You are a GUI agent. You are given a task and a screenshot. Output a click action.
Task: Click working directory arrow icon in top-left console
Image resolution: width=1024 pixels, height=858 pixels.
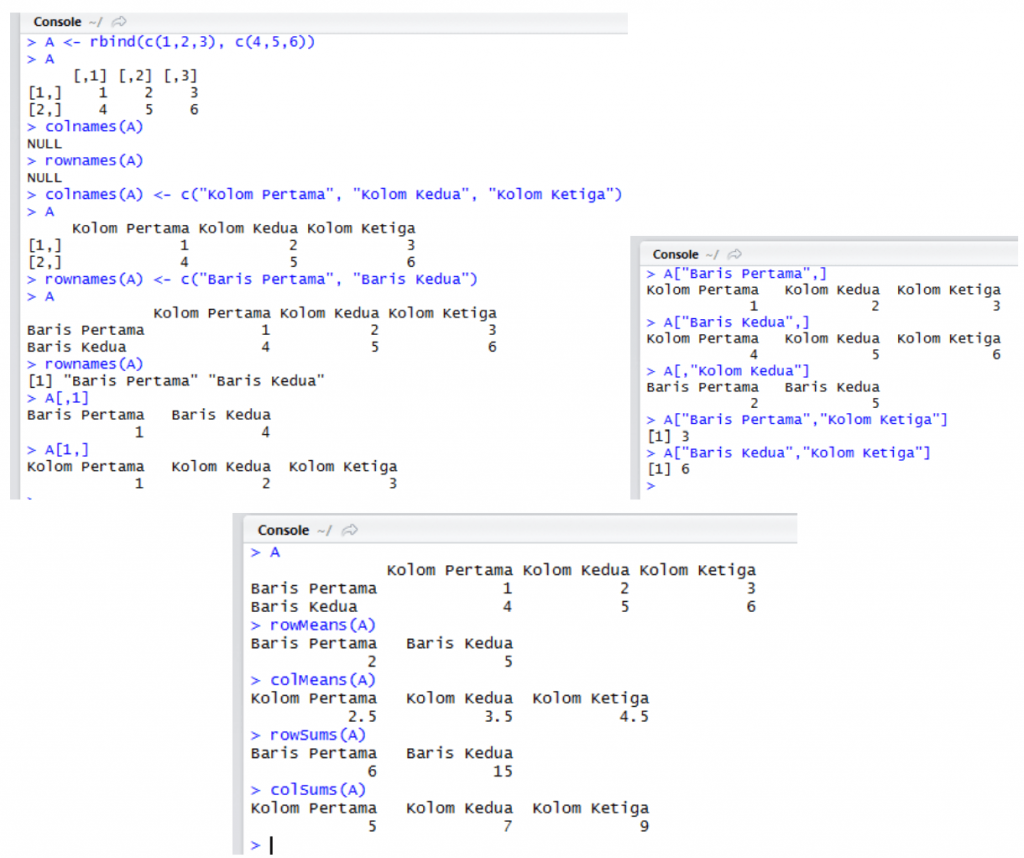(x=120, y=22)
